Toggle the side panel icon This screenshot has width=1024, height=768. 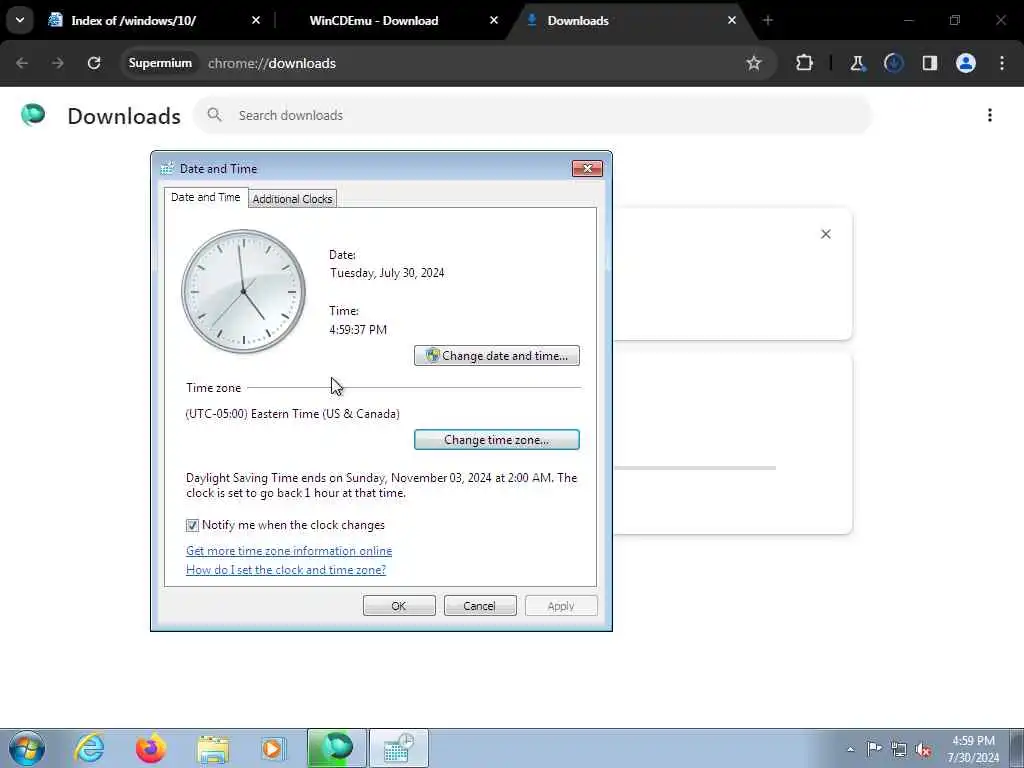point(929,63)
